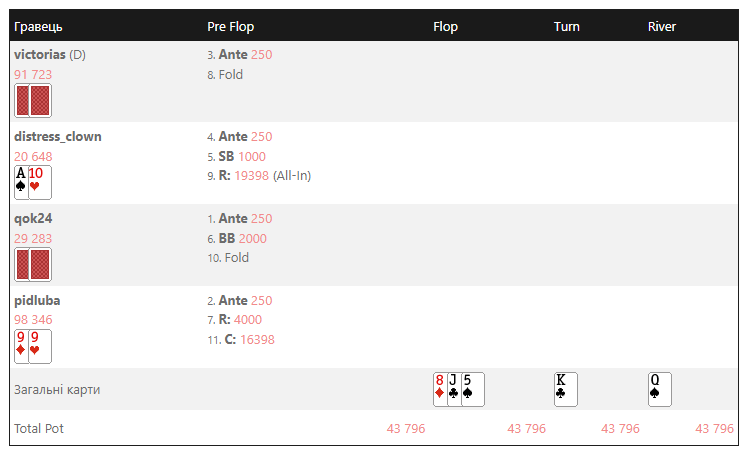Click the 5 of spades flop card
This screenshot has width=748, height=457.
(473, 389)
